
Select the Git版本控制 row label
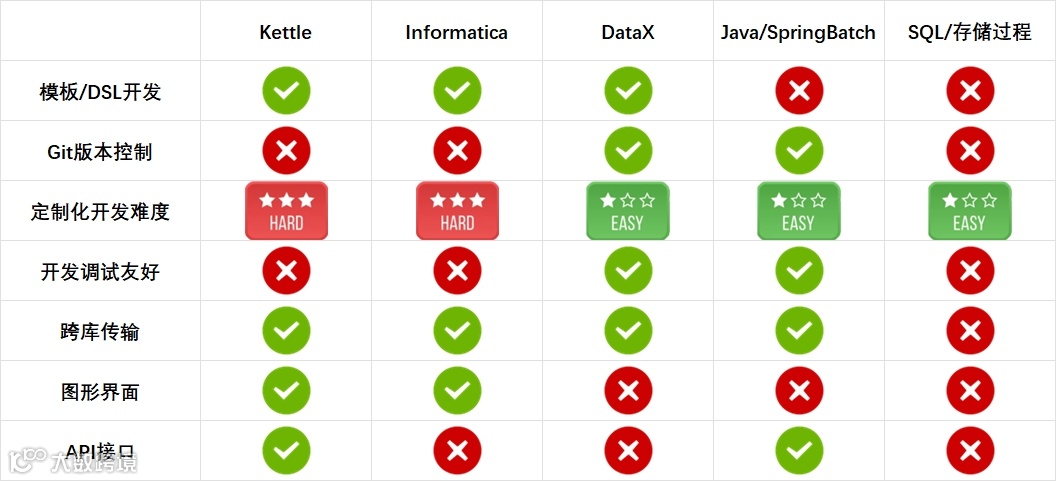(100, 152)
